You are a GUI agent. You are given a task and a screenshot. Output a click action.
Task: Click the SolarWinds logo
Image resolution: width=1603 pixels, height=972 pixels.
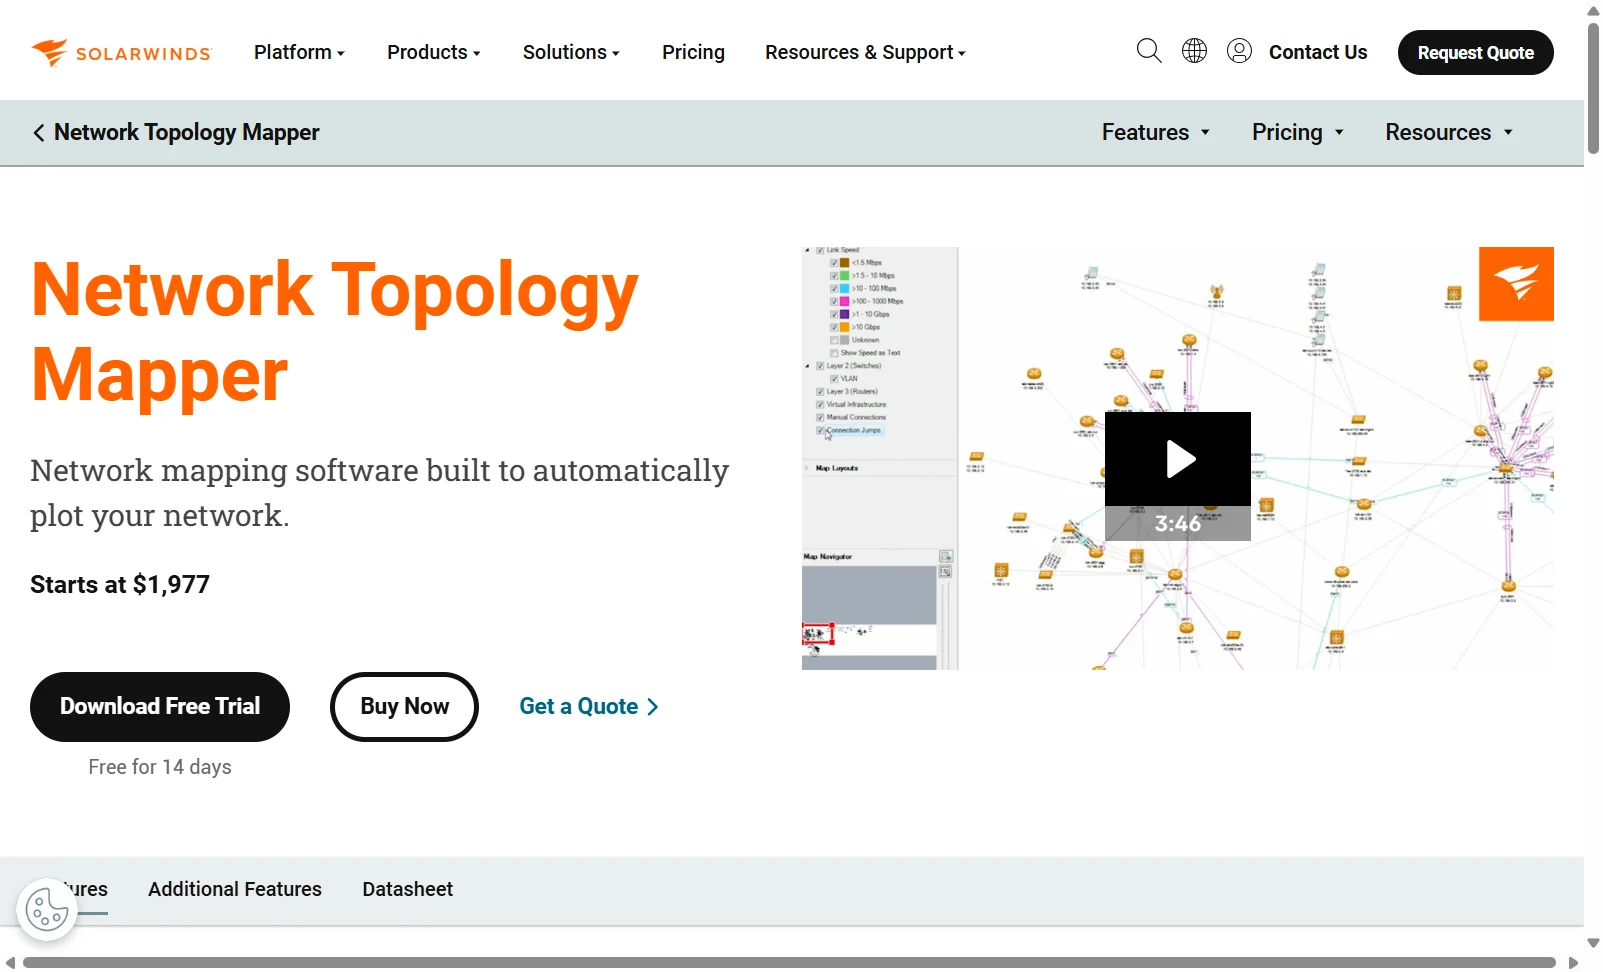click(121, 52)
